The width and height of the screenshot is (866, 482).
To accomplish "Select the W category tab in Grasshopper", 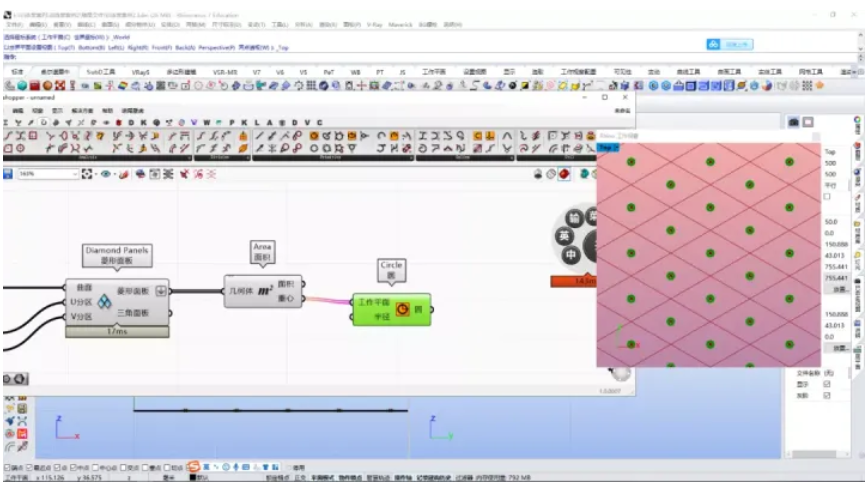I will click(206, 123).
